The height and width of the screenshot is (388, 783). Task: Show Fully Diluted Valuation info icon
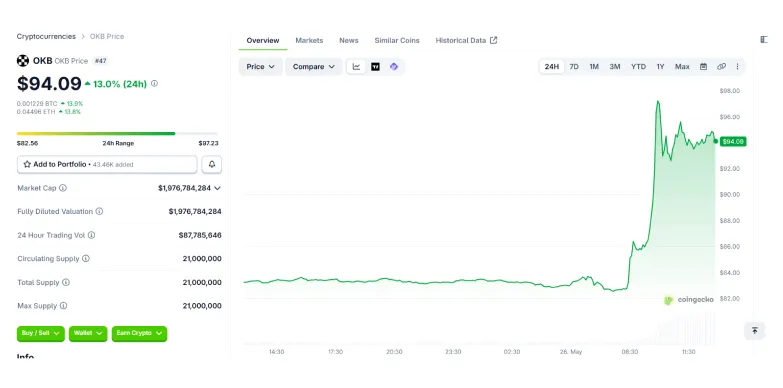(x=99, y=211)
